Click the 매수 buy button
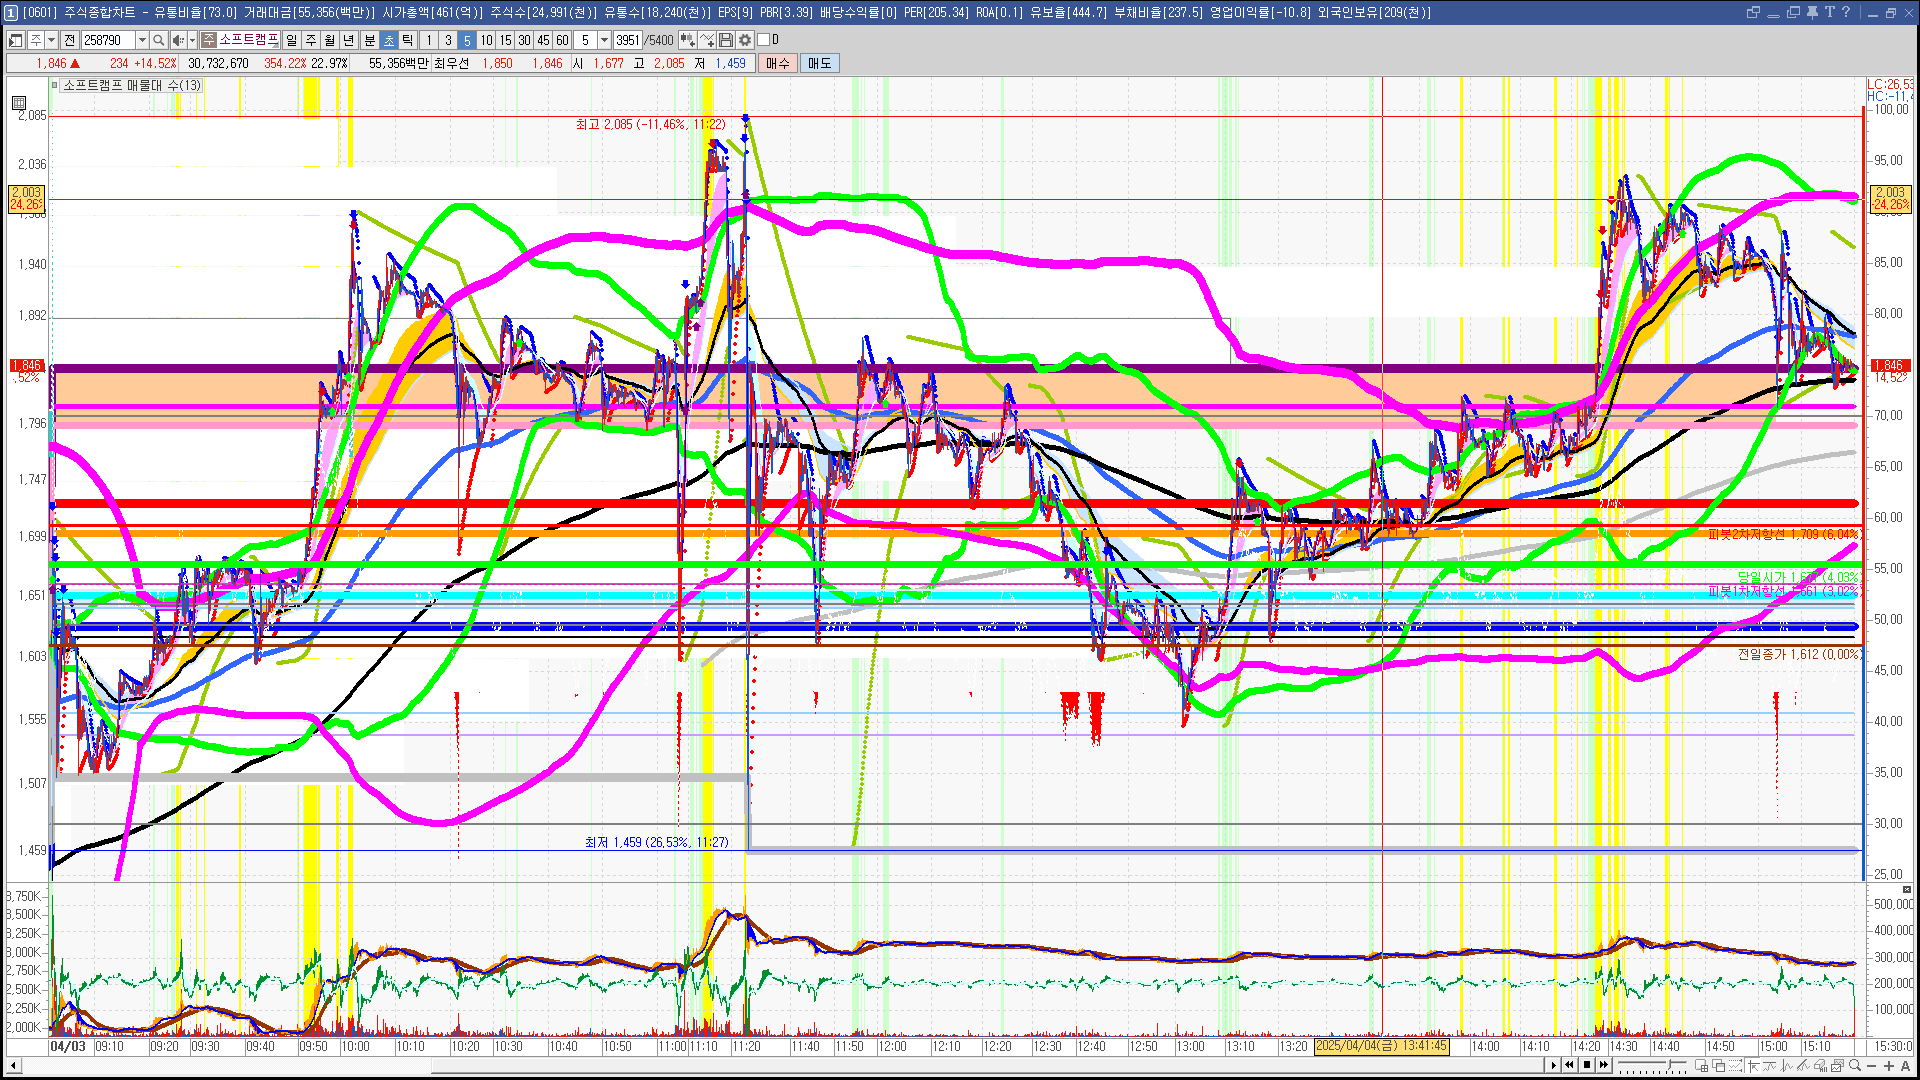1920x1080 pixels. point(778,63)
